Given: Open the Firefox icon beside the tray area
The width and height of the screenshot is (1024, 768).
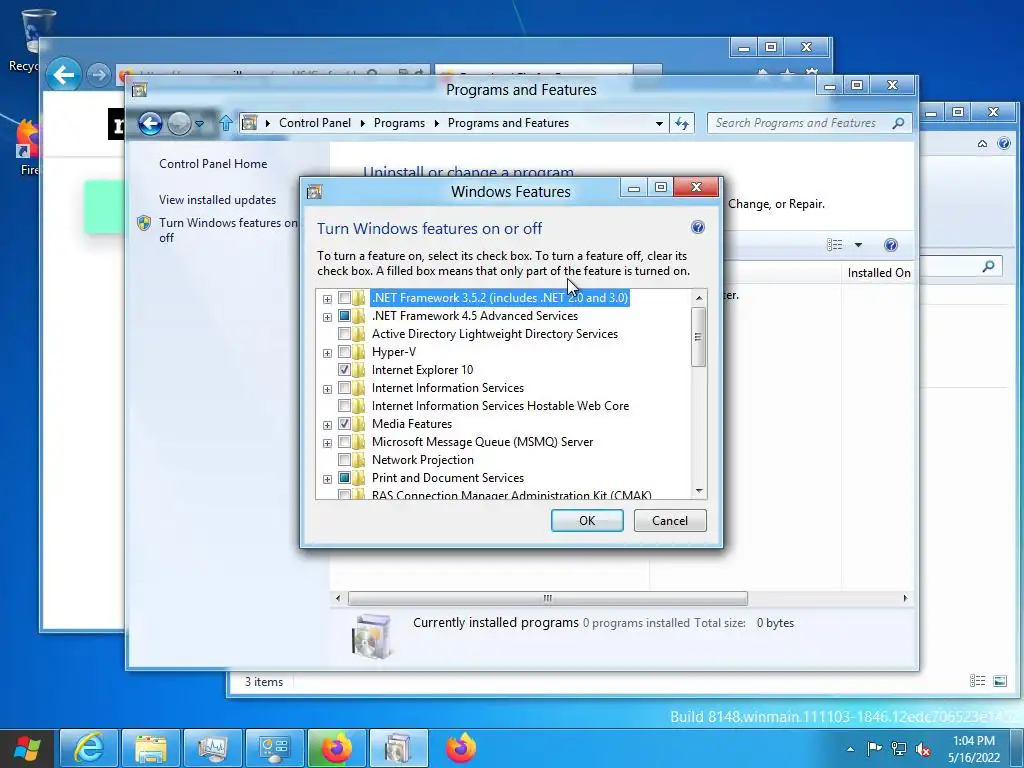Looking at the screenshot, I should click(x=461, y=748).
